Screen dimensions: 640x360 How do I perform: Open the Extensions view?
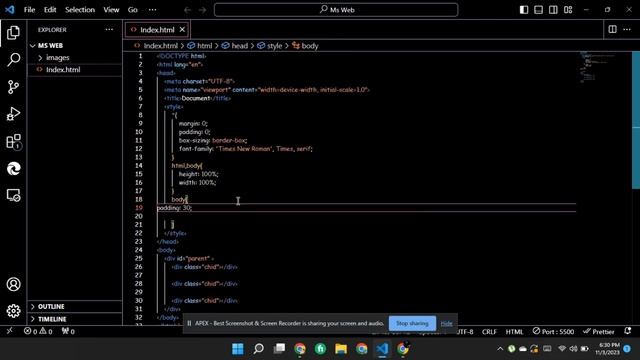coord(13,141)
